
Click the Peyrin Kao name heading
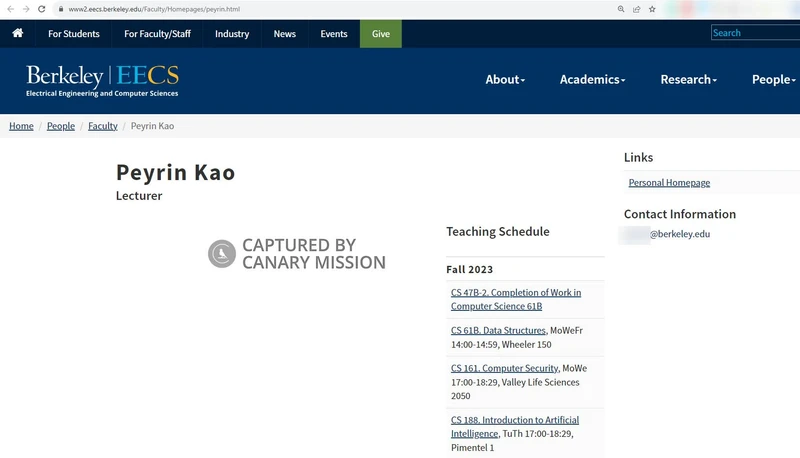click(176, 172)
